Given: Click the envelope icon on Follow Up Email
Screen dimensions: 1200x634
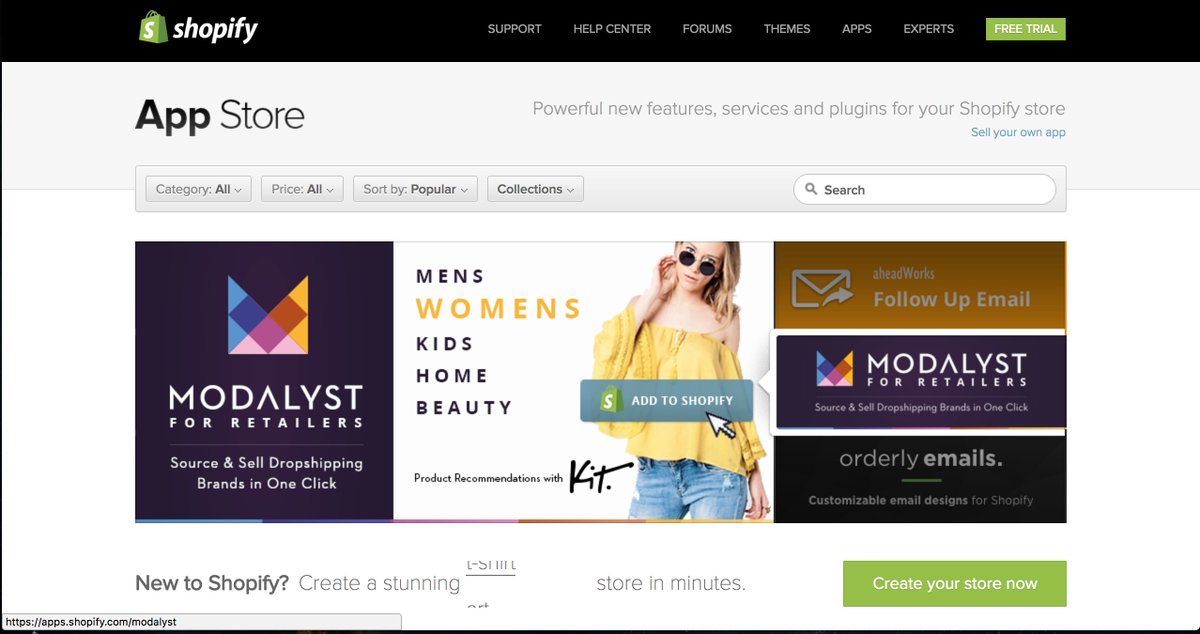Looking at the screenshot, I should 822,288.
